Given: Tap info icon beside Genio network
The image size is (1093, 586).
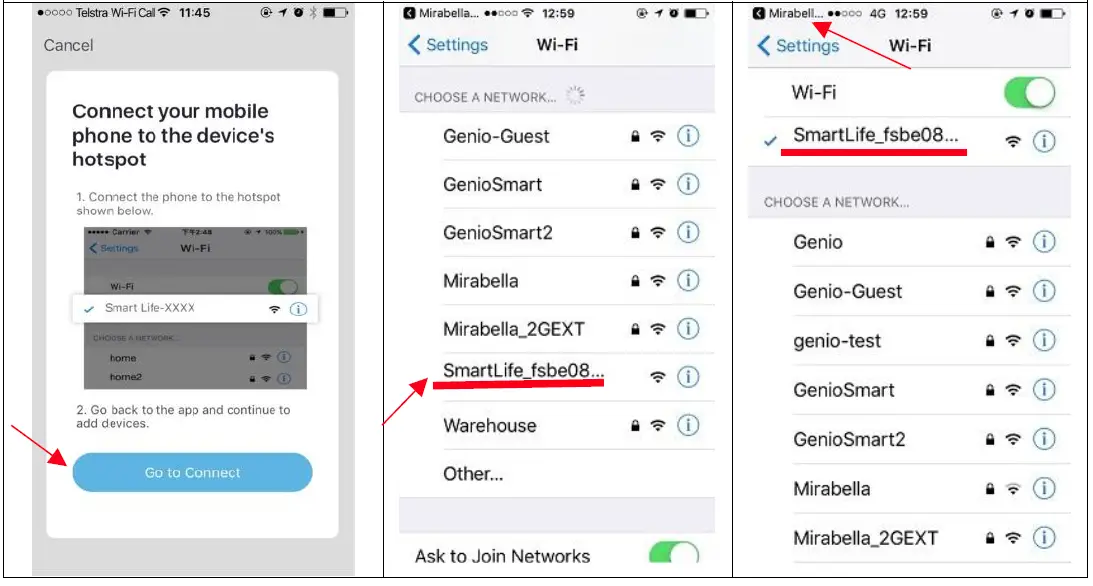Looking at the screenshot, I should [x=1044, y=242].
